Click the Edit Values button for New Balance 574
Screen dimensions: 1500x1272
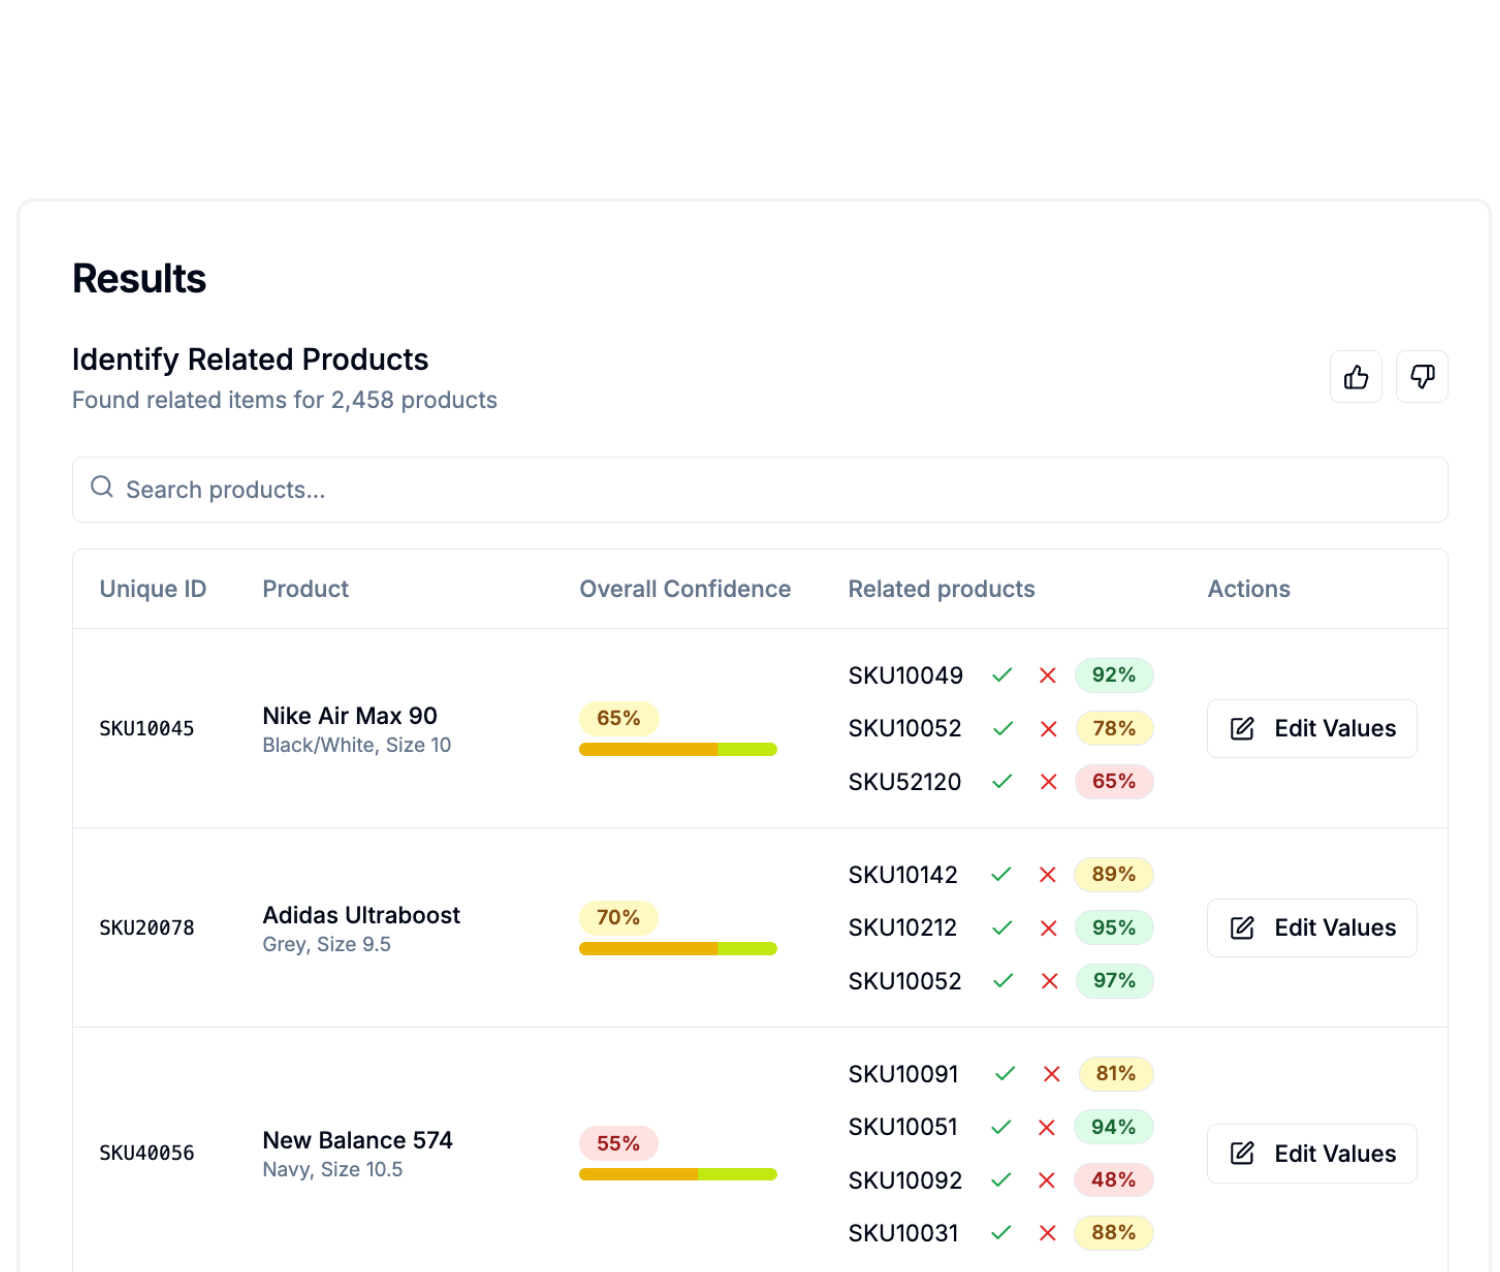tap(1311, 1153)
